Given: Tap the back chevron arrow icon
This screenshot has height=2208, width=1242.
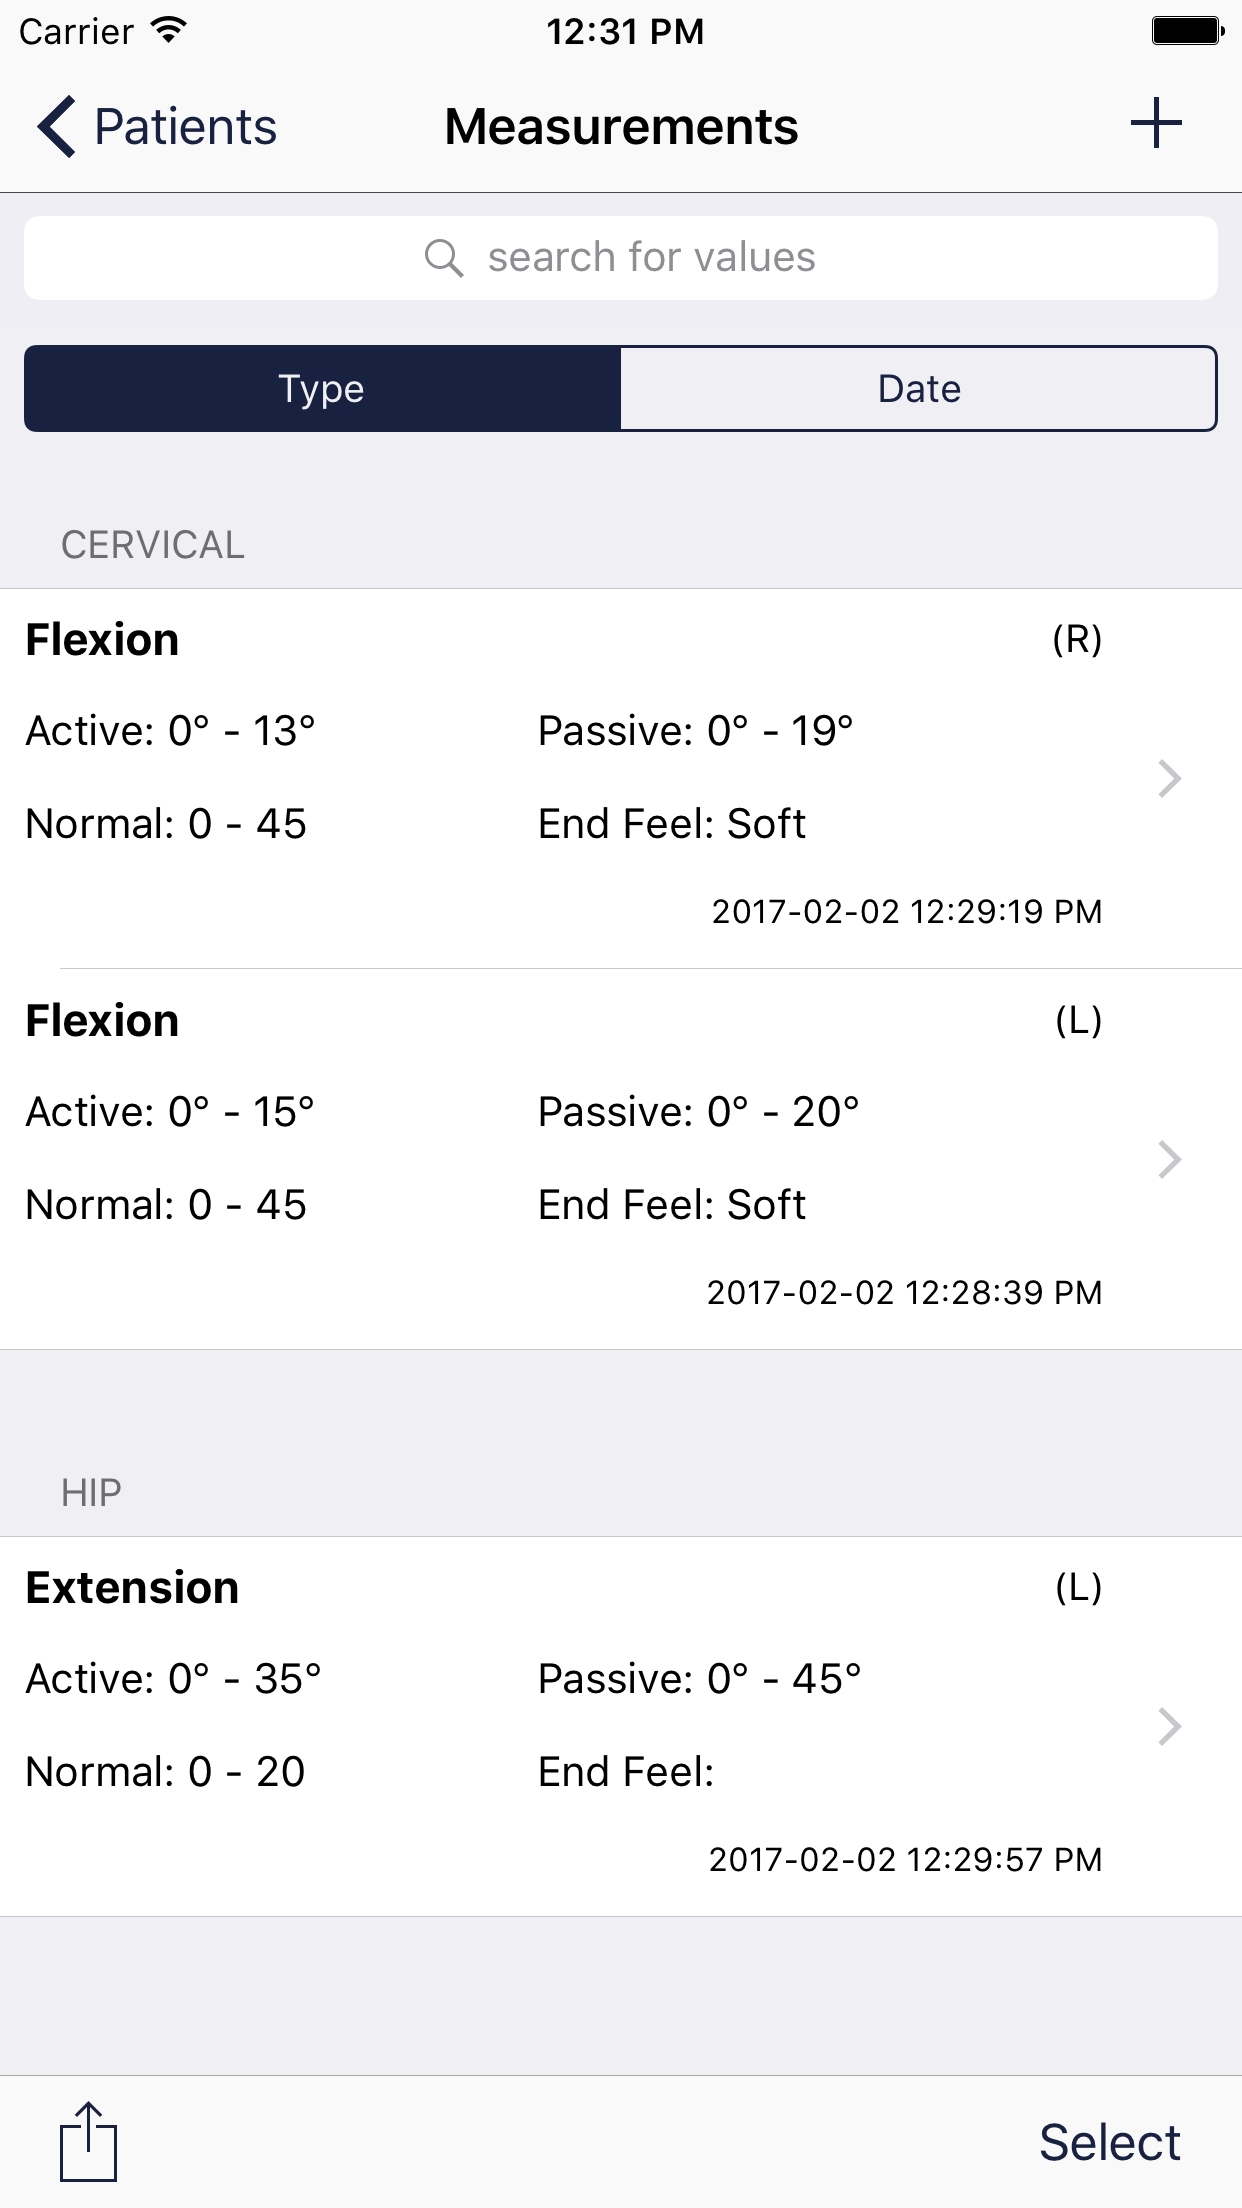Looking at the screenshot, I should tap(57, 127).
